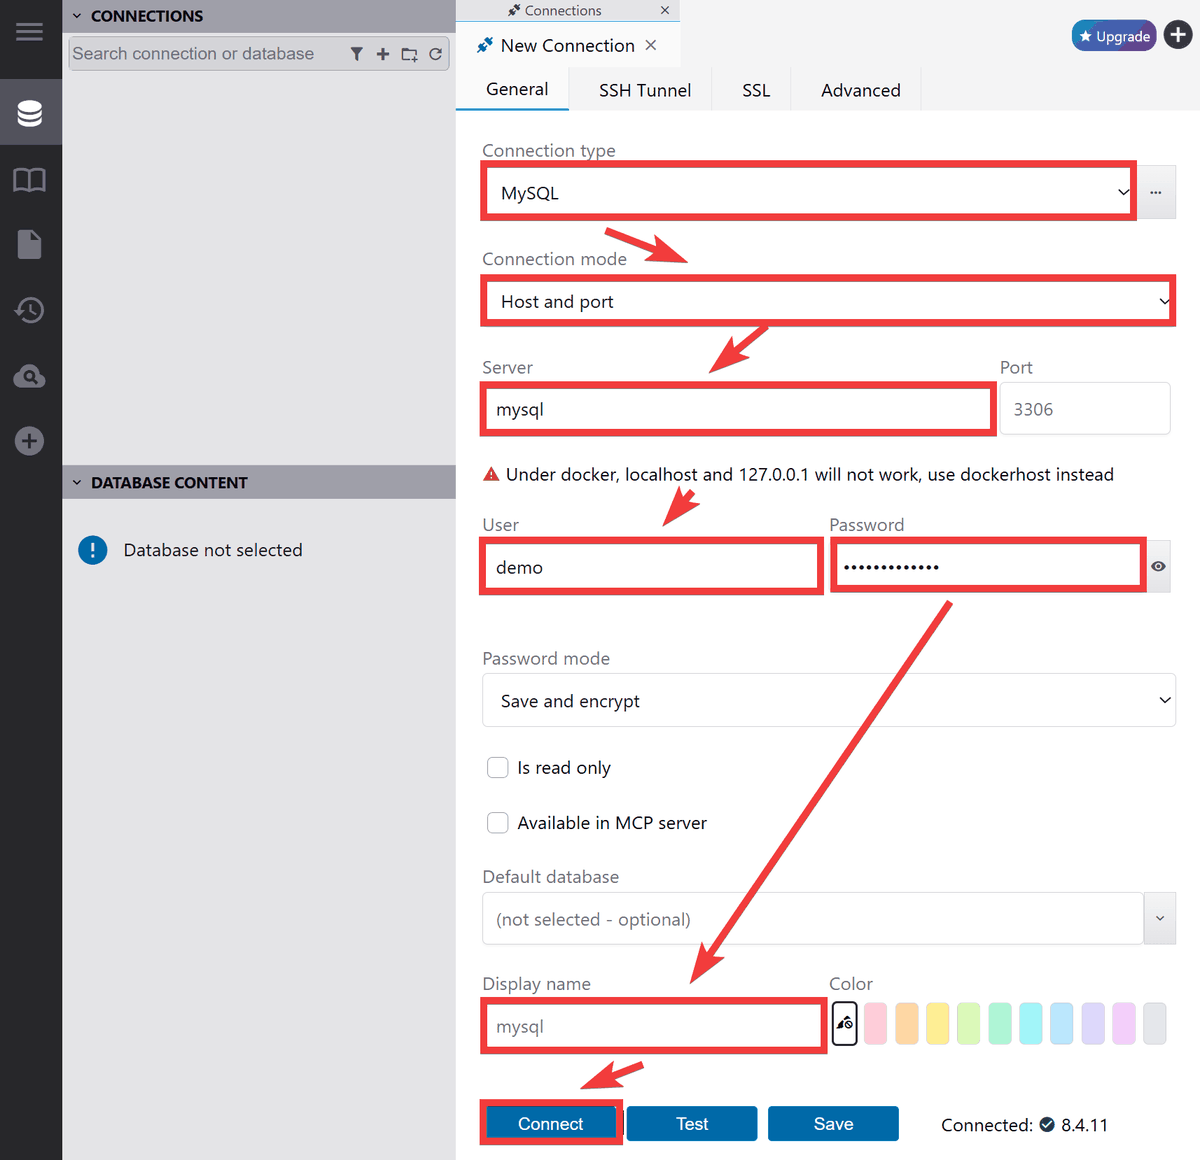Click the round plus button near Upgrade
Image resolution: width=1200 pixels, height=1160 pixels.
click(1178, 35)
